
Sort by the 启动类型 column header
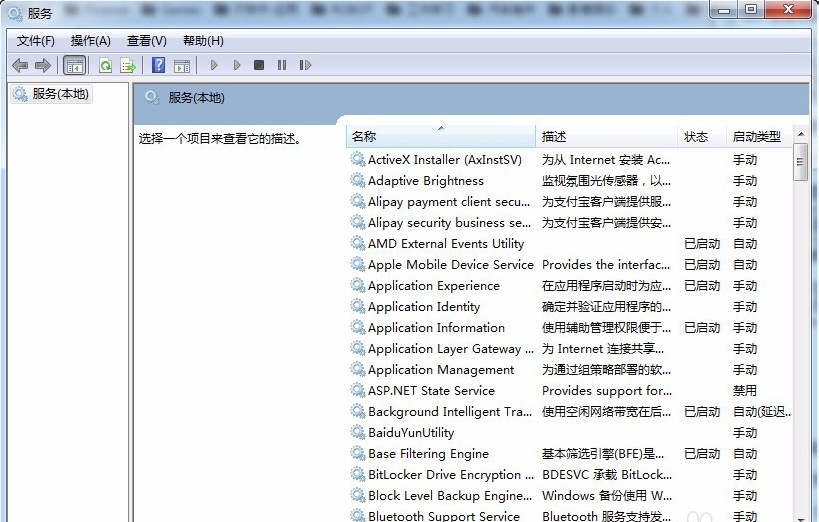click(x=759, y=137)
